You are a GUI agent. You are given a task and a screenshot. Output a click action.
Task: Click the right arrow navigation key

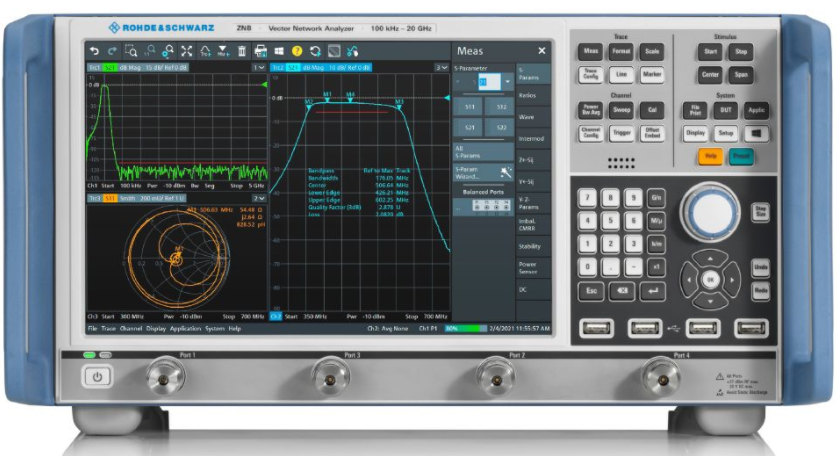[x=732, y=280]
